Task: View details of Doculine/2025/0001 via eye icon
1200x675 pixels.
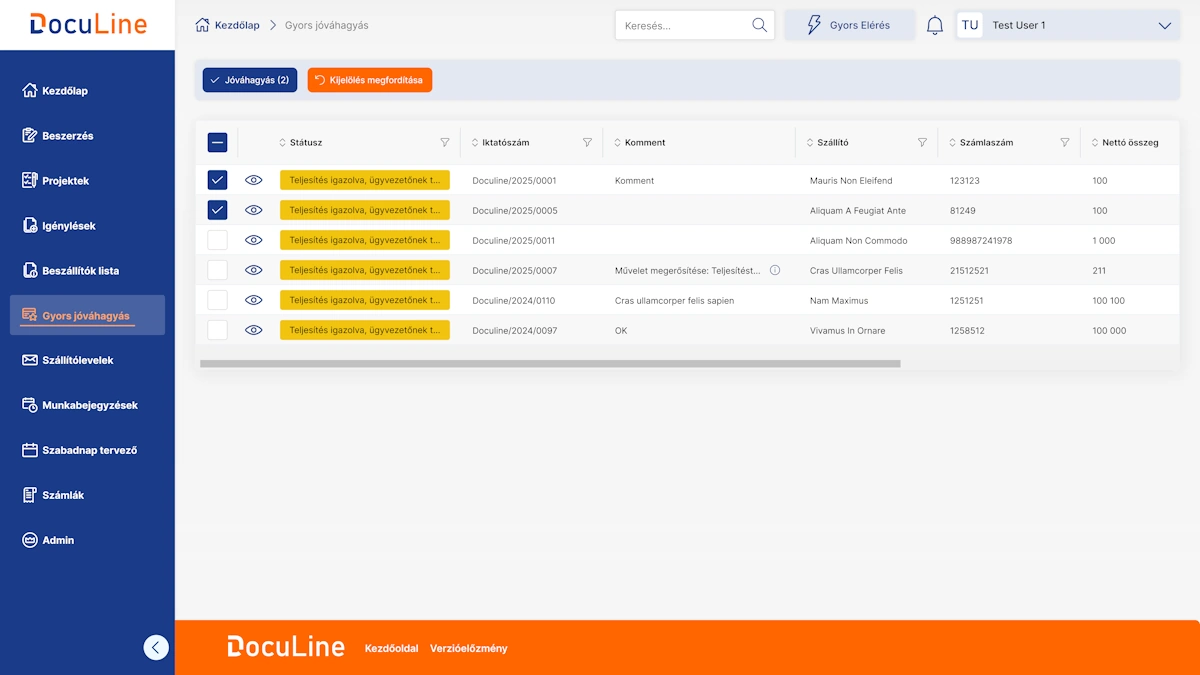Action: [254, 181]
